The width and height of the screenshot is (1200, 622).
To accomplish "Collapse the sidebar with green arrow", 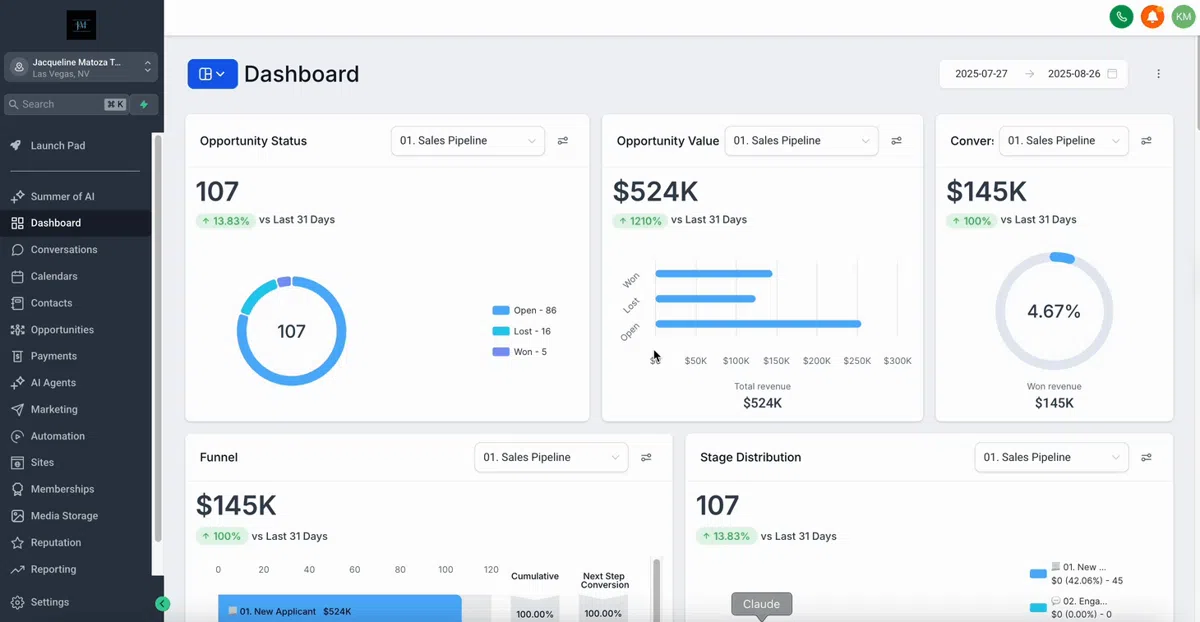I will [x=163, y=603].
